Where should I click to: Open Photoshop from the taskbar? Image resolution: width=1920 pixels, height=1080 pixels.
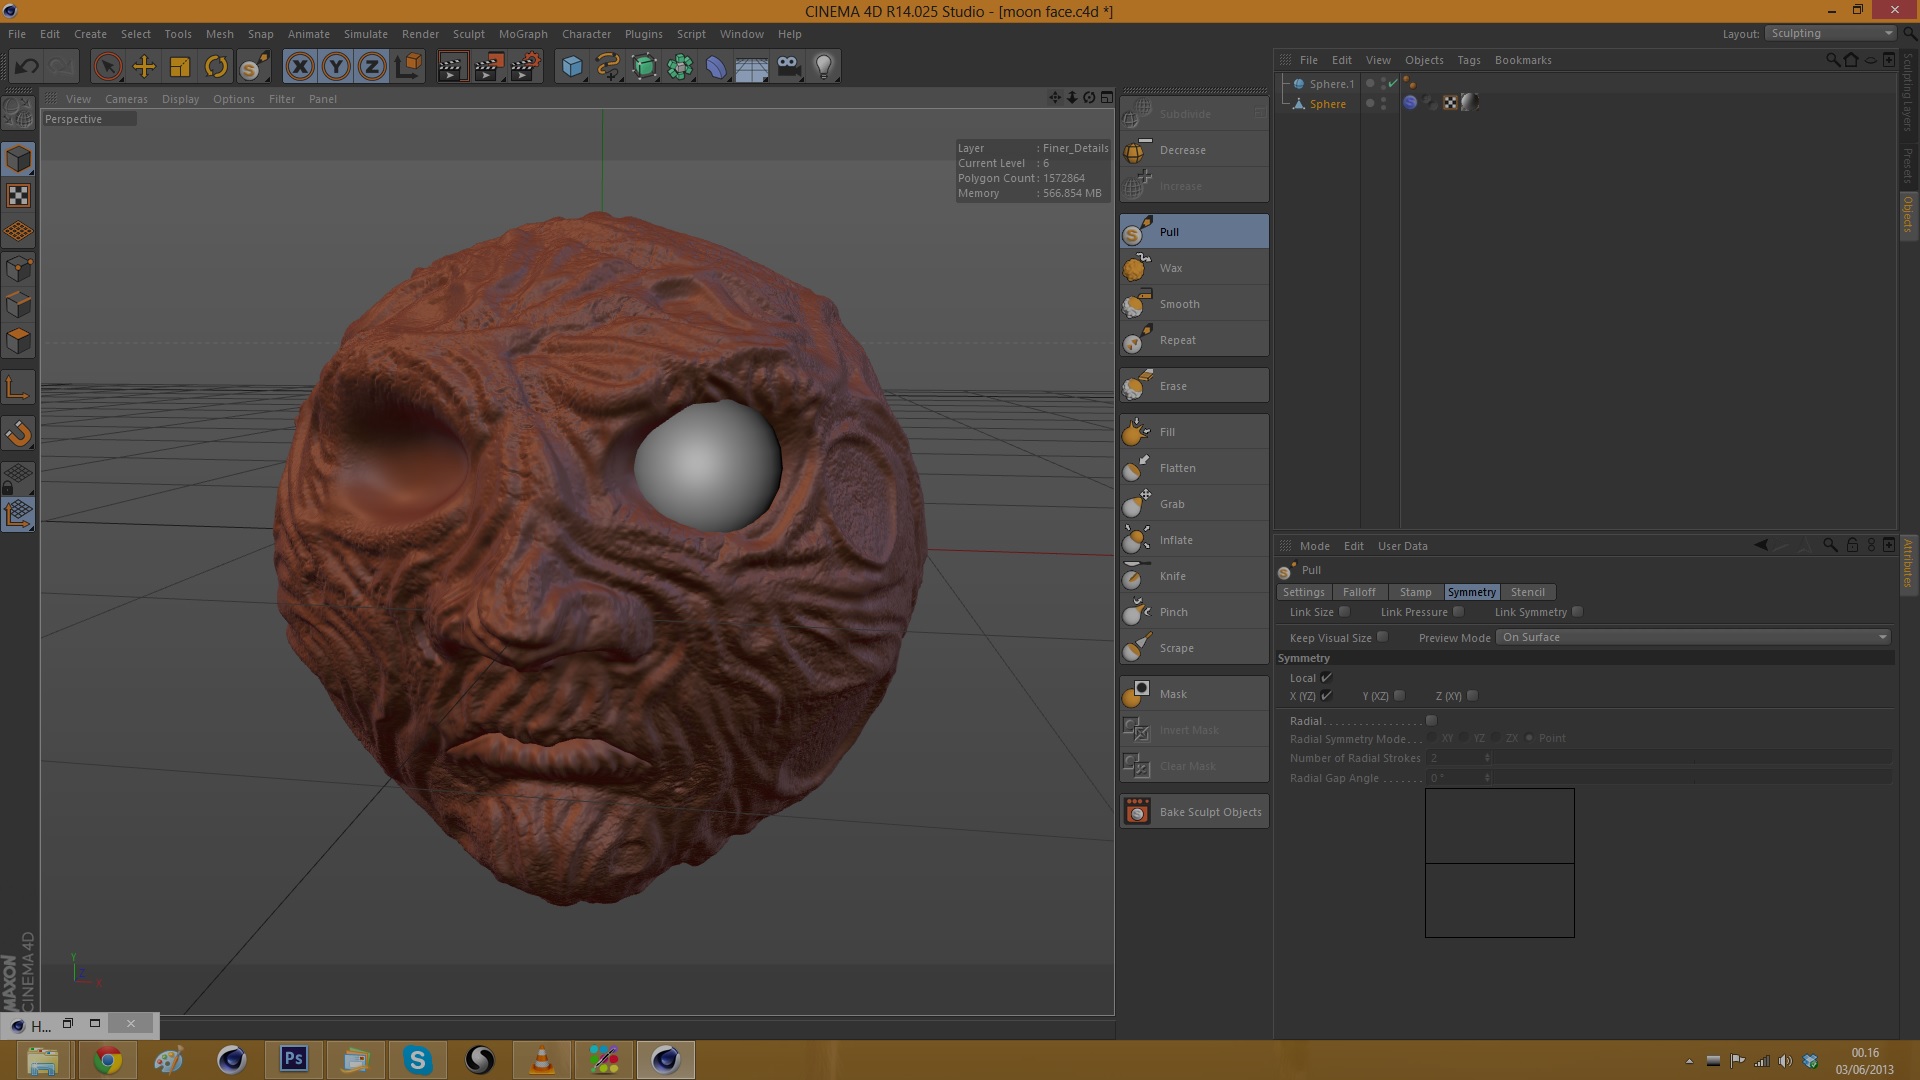click(293, 1059)
